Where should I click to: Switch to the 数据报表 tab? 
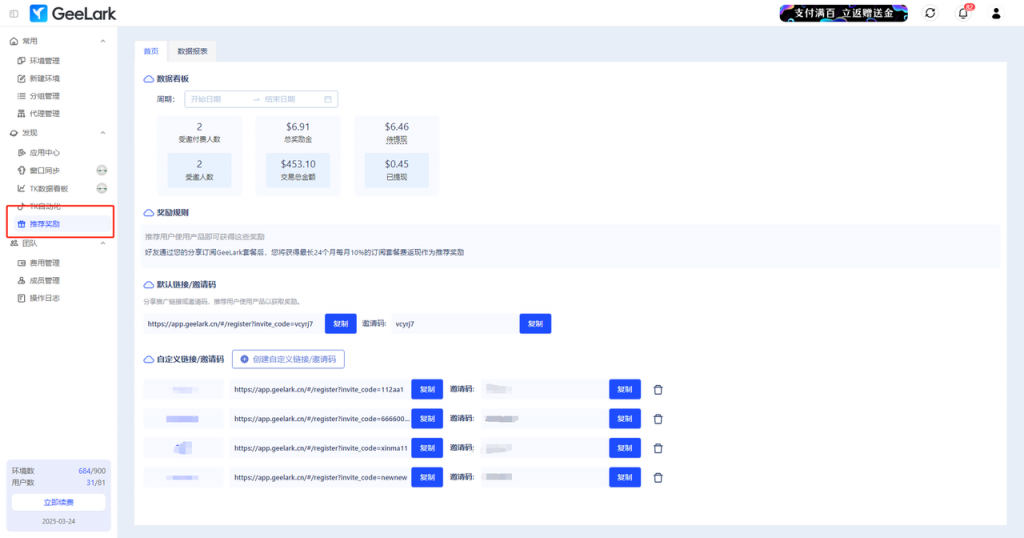[192, 51]
